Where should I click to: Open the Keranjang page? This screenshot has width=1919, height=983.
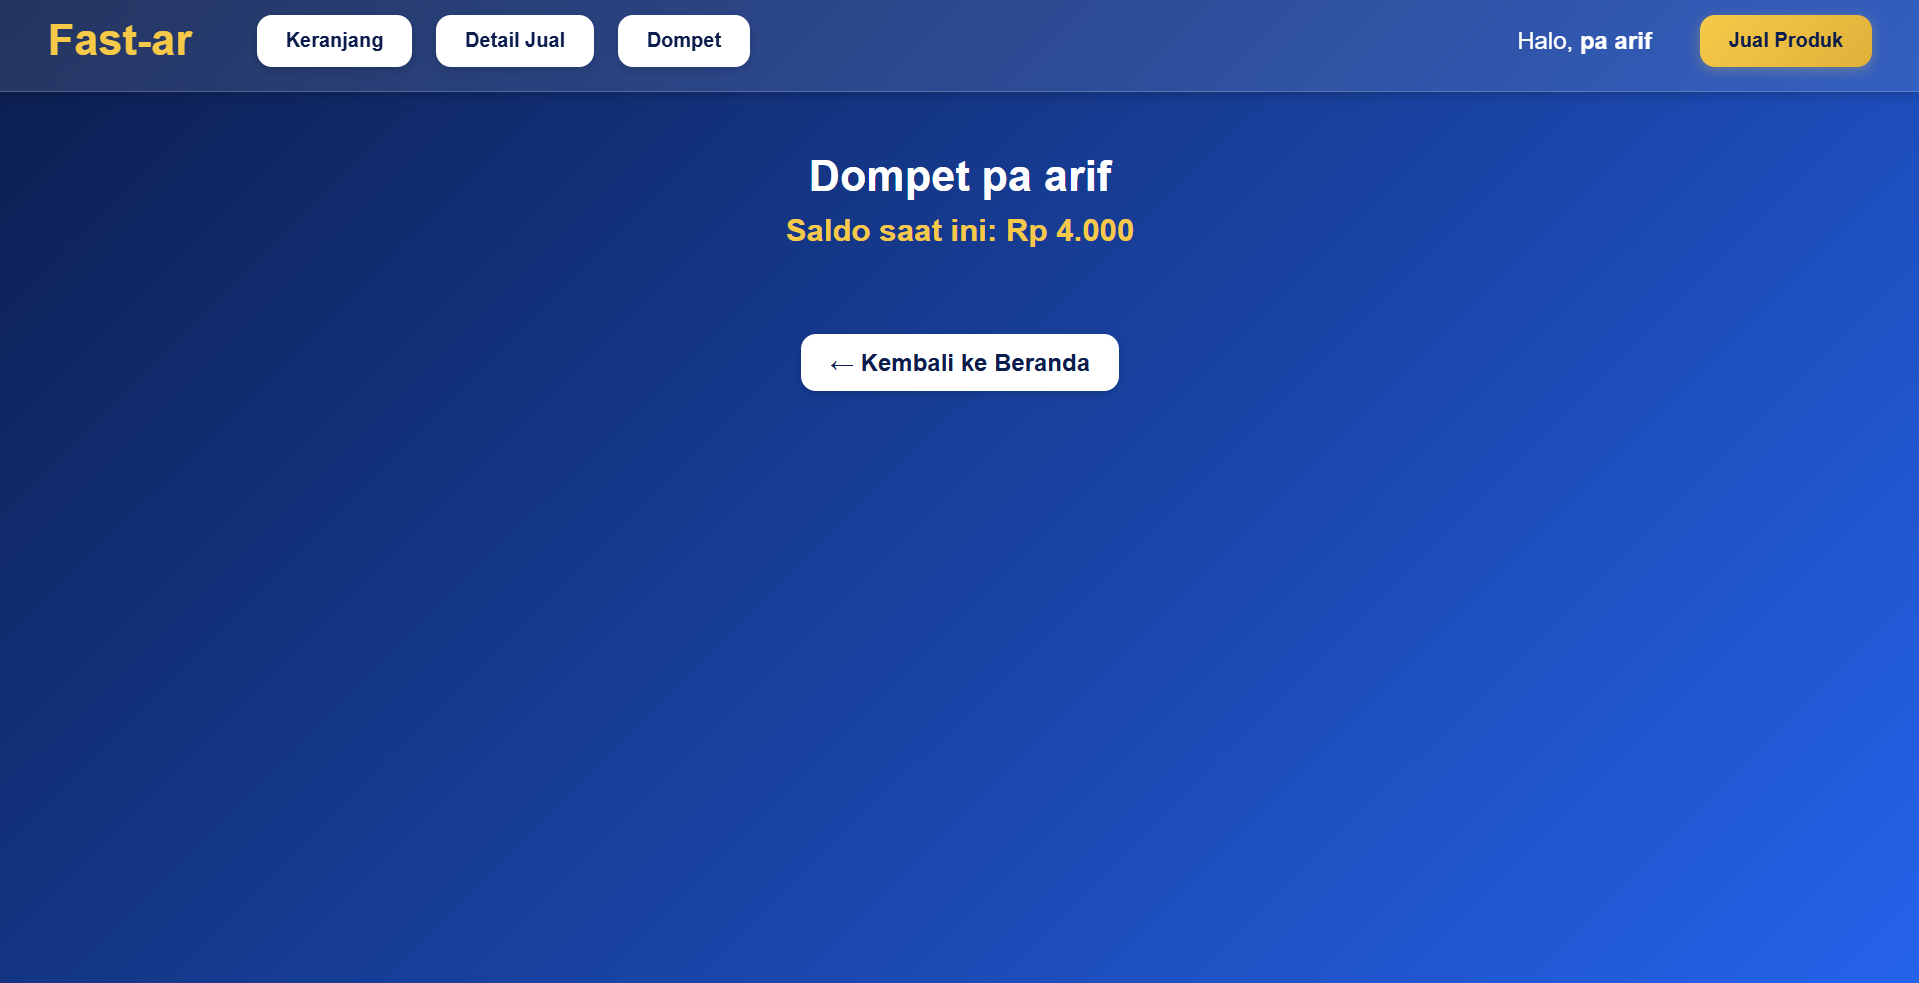click(334, 41)
